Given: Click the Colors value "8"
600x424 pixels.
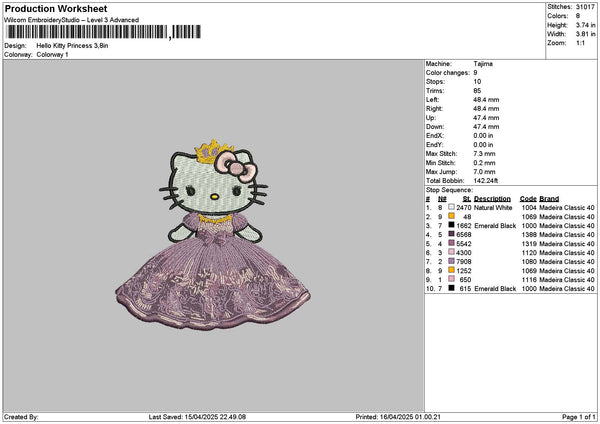Looking at the screenshot, I should (x=578, y=16).
